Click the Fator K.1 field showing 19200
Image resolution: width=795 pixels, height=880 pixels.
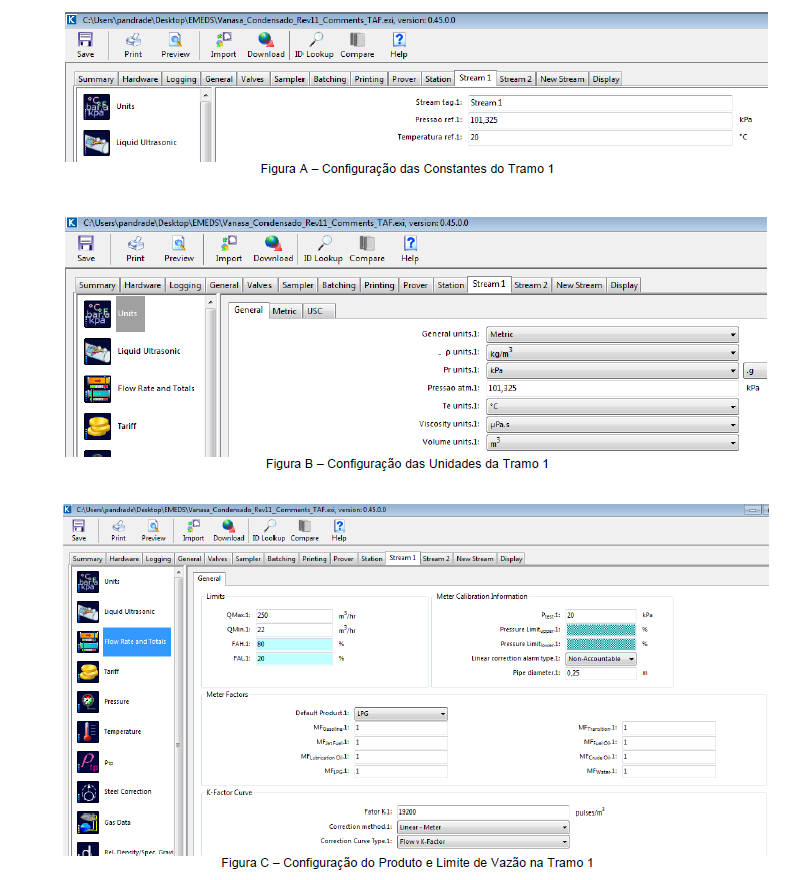point(483,813)
